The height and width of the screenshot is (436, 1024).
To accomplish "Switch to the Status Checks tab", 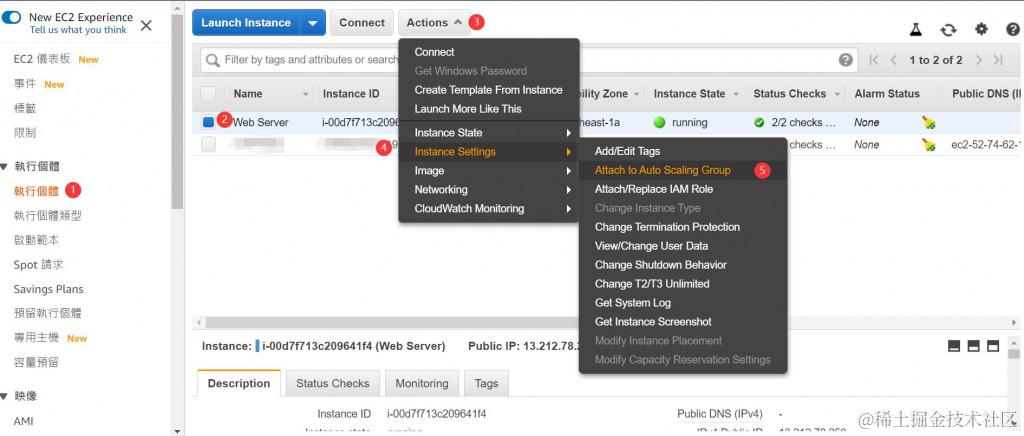I will 332,383.
